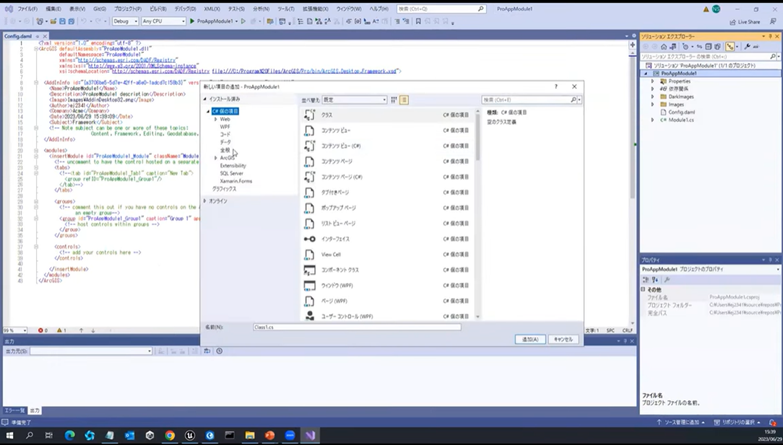The height and width of the screenshot is (445, 783).
Task: Switch to the Config.daml editor tab
Action: 18,36
